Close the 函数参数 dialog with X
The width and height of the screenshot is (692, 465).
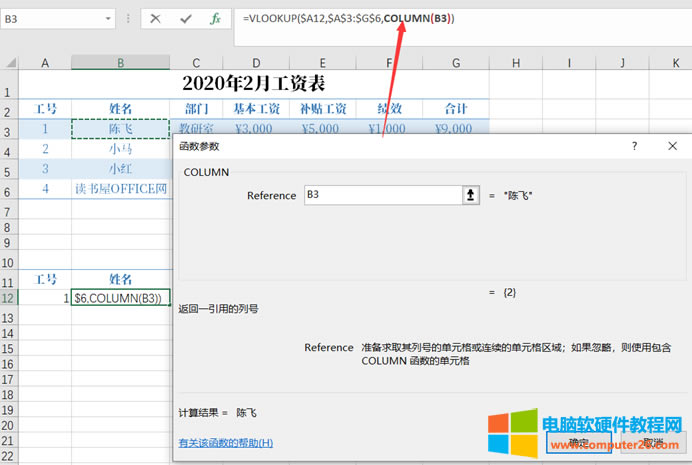[673, 146]
